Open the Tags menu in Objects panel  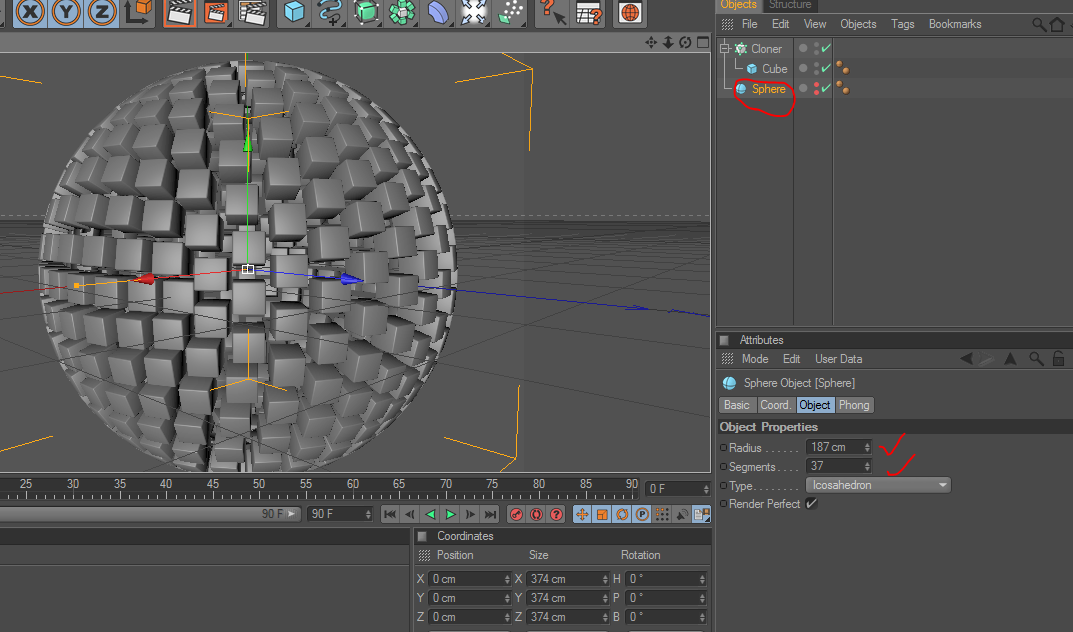[x=902, y=24]
